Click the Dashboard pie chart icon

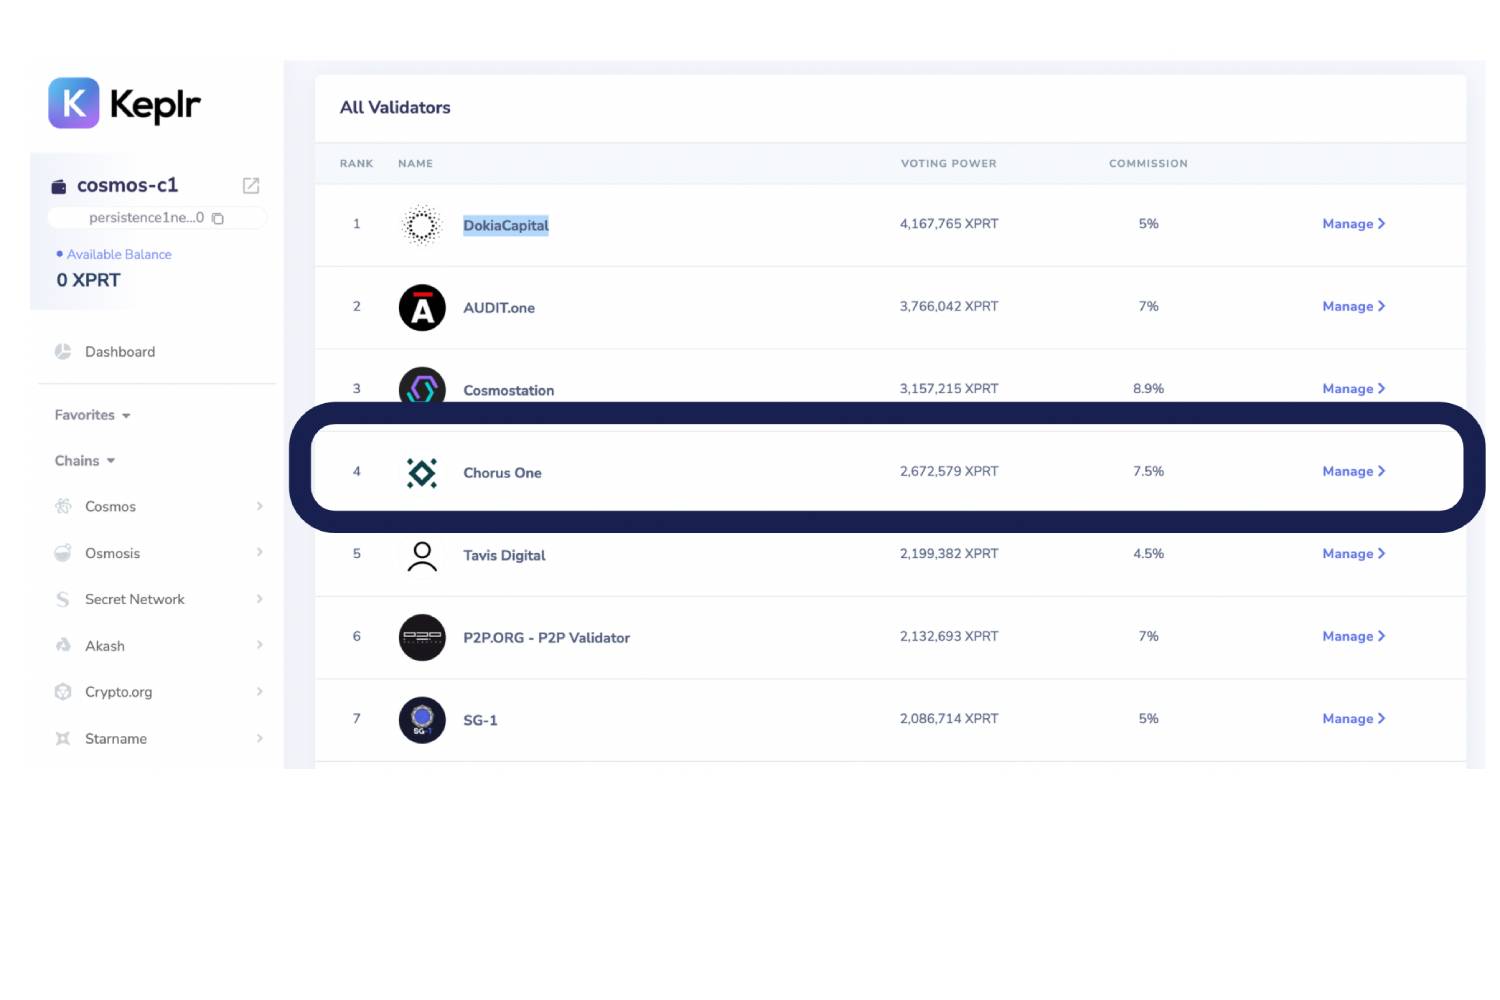(63, 352)
